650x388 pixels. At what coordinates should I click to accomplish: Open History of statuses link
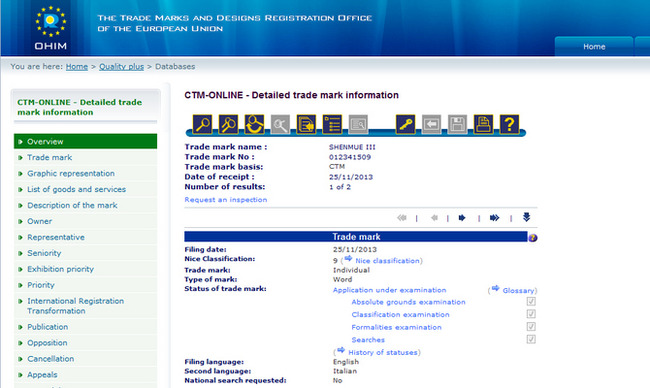tap(383, 352)
